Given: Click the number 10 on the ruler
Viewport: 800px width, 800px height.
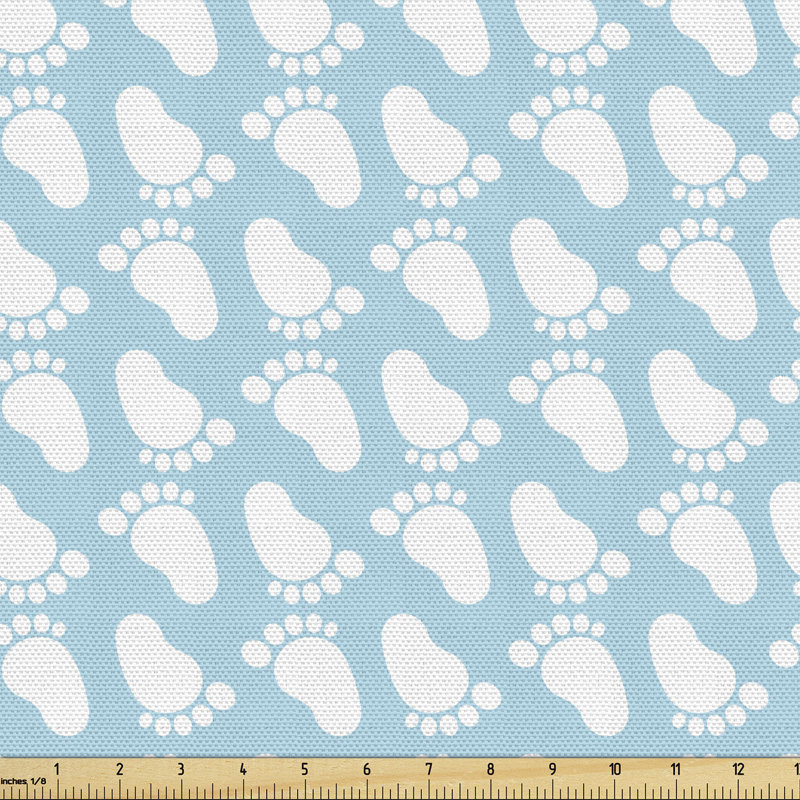Looking at the screenshot, I should 615,769.
